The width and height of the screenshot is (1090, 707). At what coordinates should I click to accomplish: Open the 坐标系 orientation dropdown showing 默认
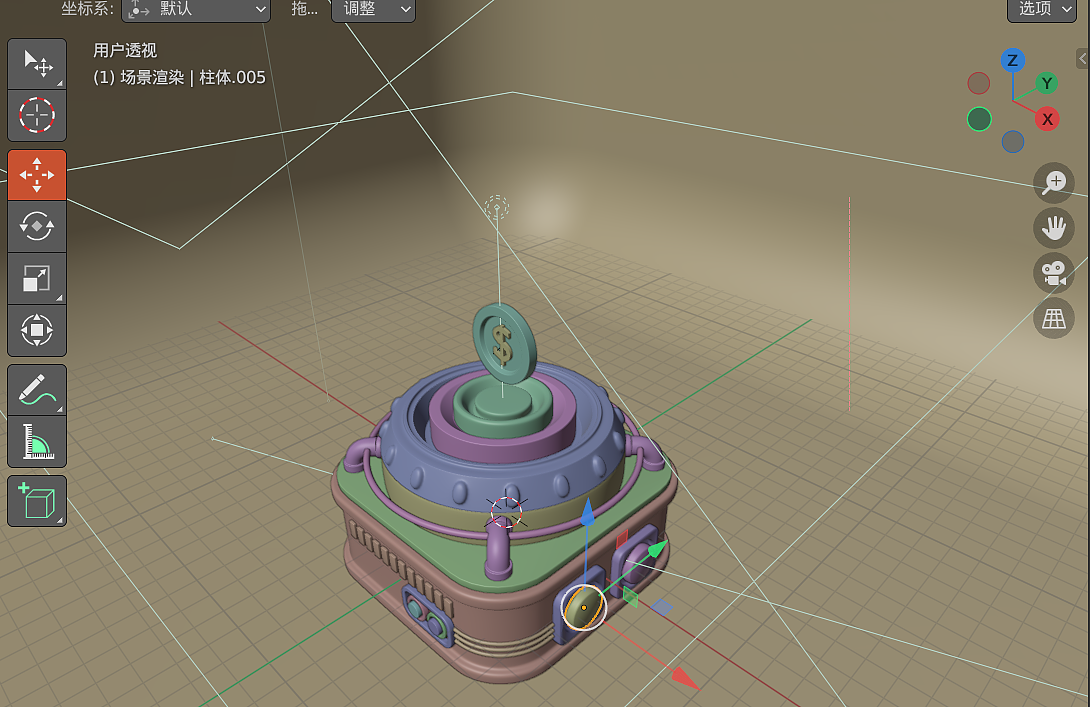tap(195, 11)
